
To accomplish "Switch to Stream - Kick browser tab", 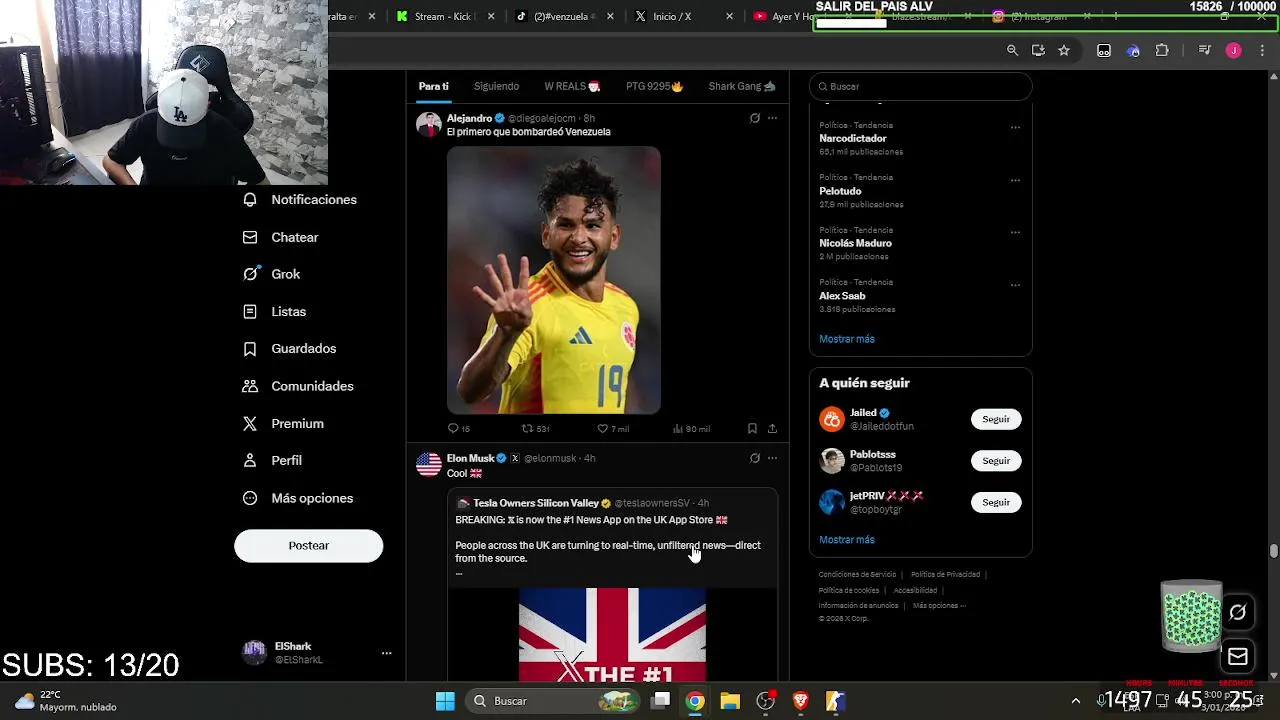I will pos(444,17).
